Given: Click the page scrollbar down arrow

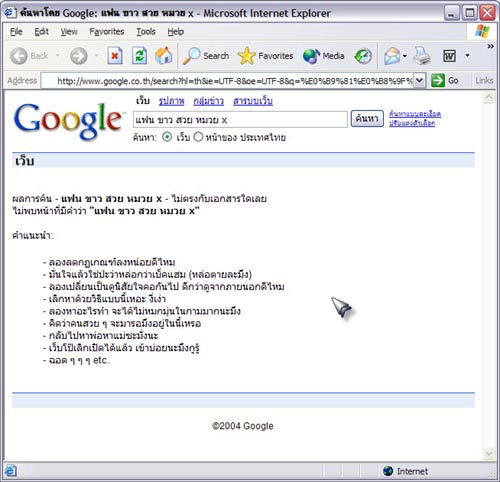Looking at the screenshot, I should click(x=489, y=454).
